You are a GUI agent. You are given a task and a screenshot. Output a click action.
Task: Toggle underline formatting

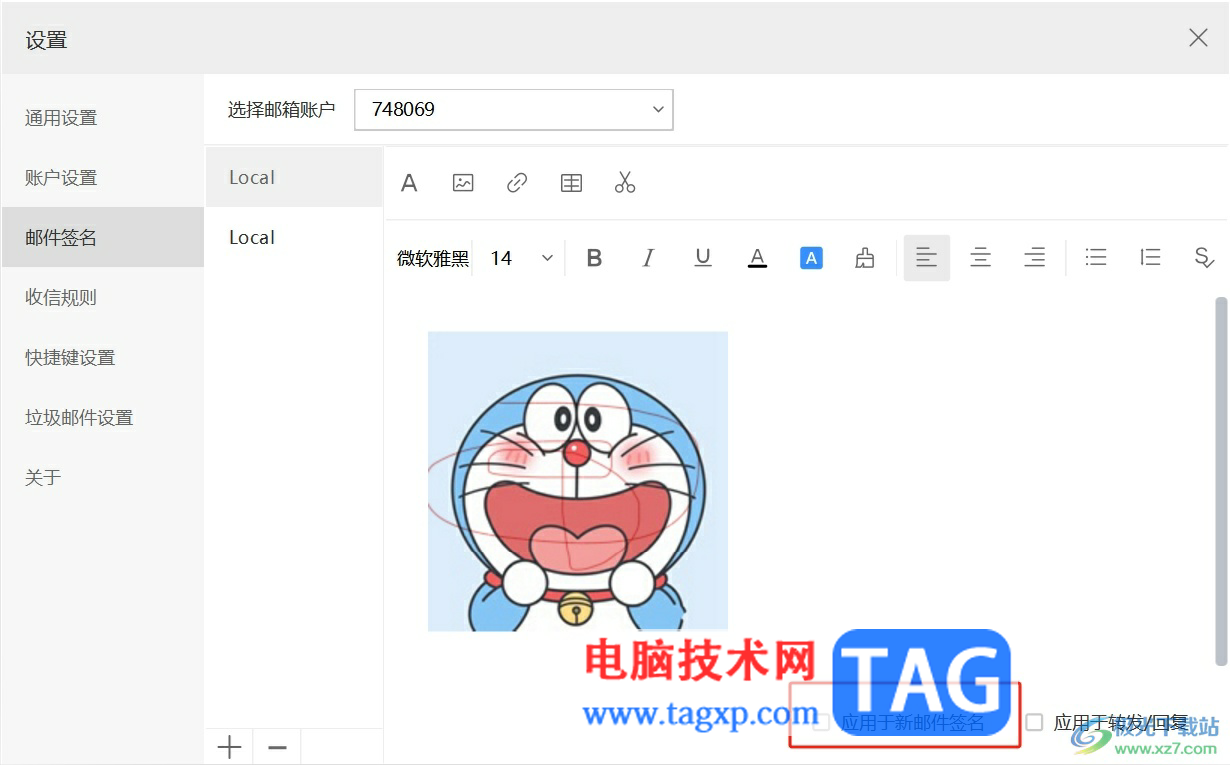point(703,258)
